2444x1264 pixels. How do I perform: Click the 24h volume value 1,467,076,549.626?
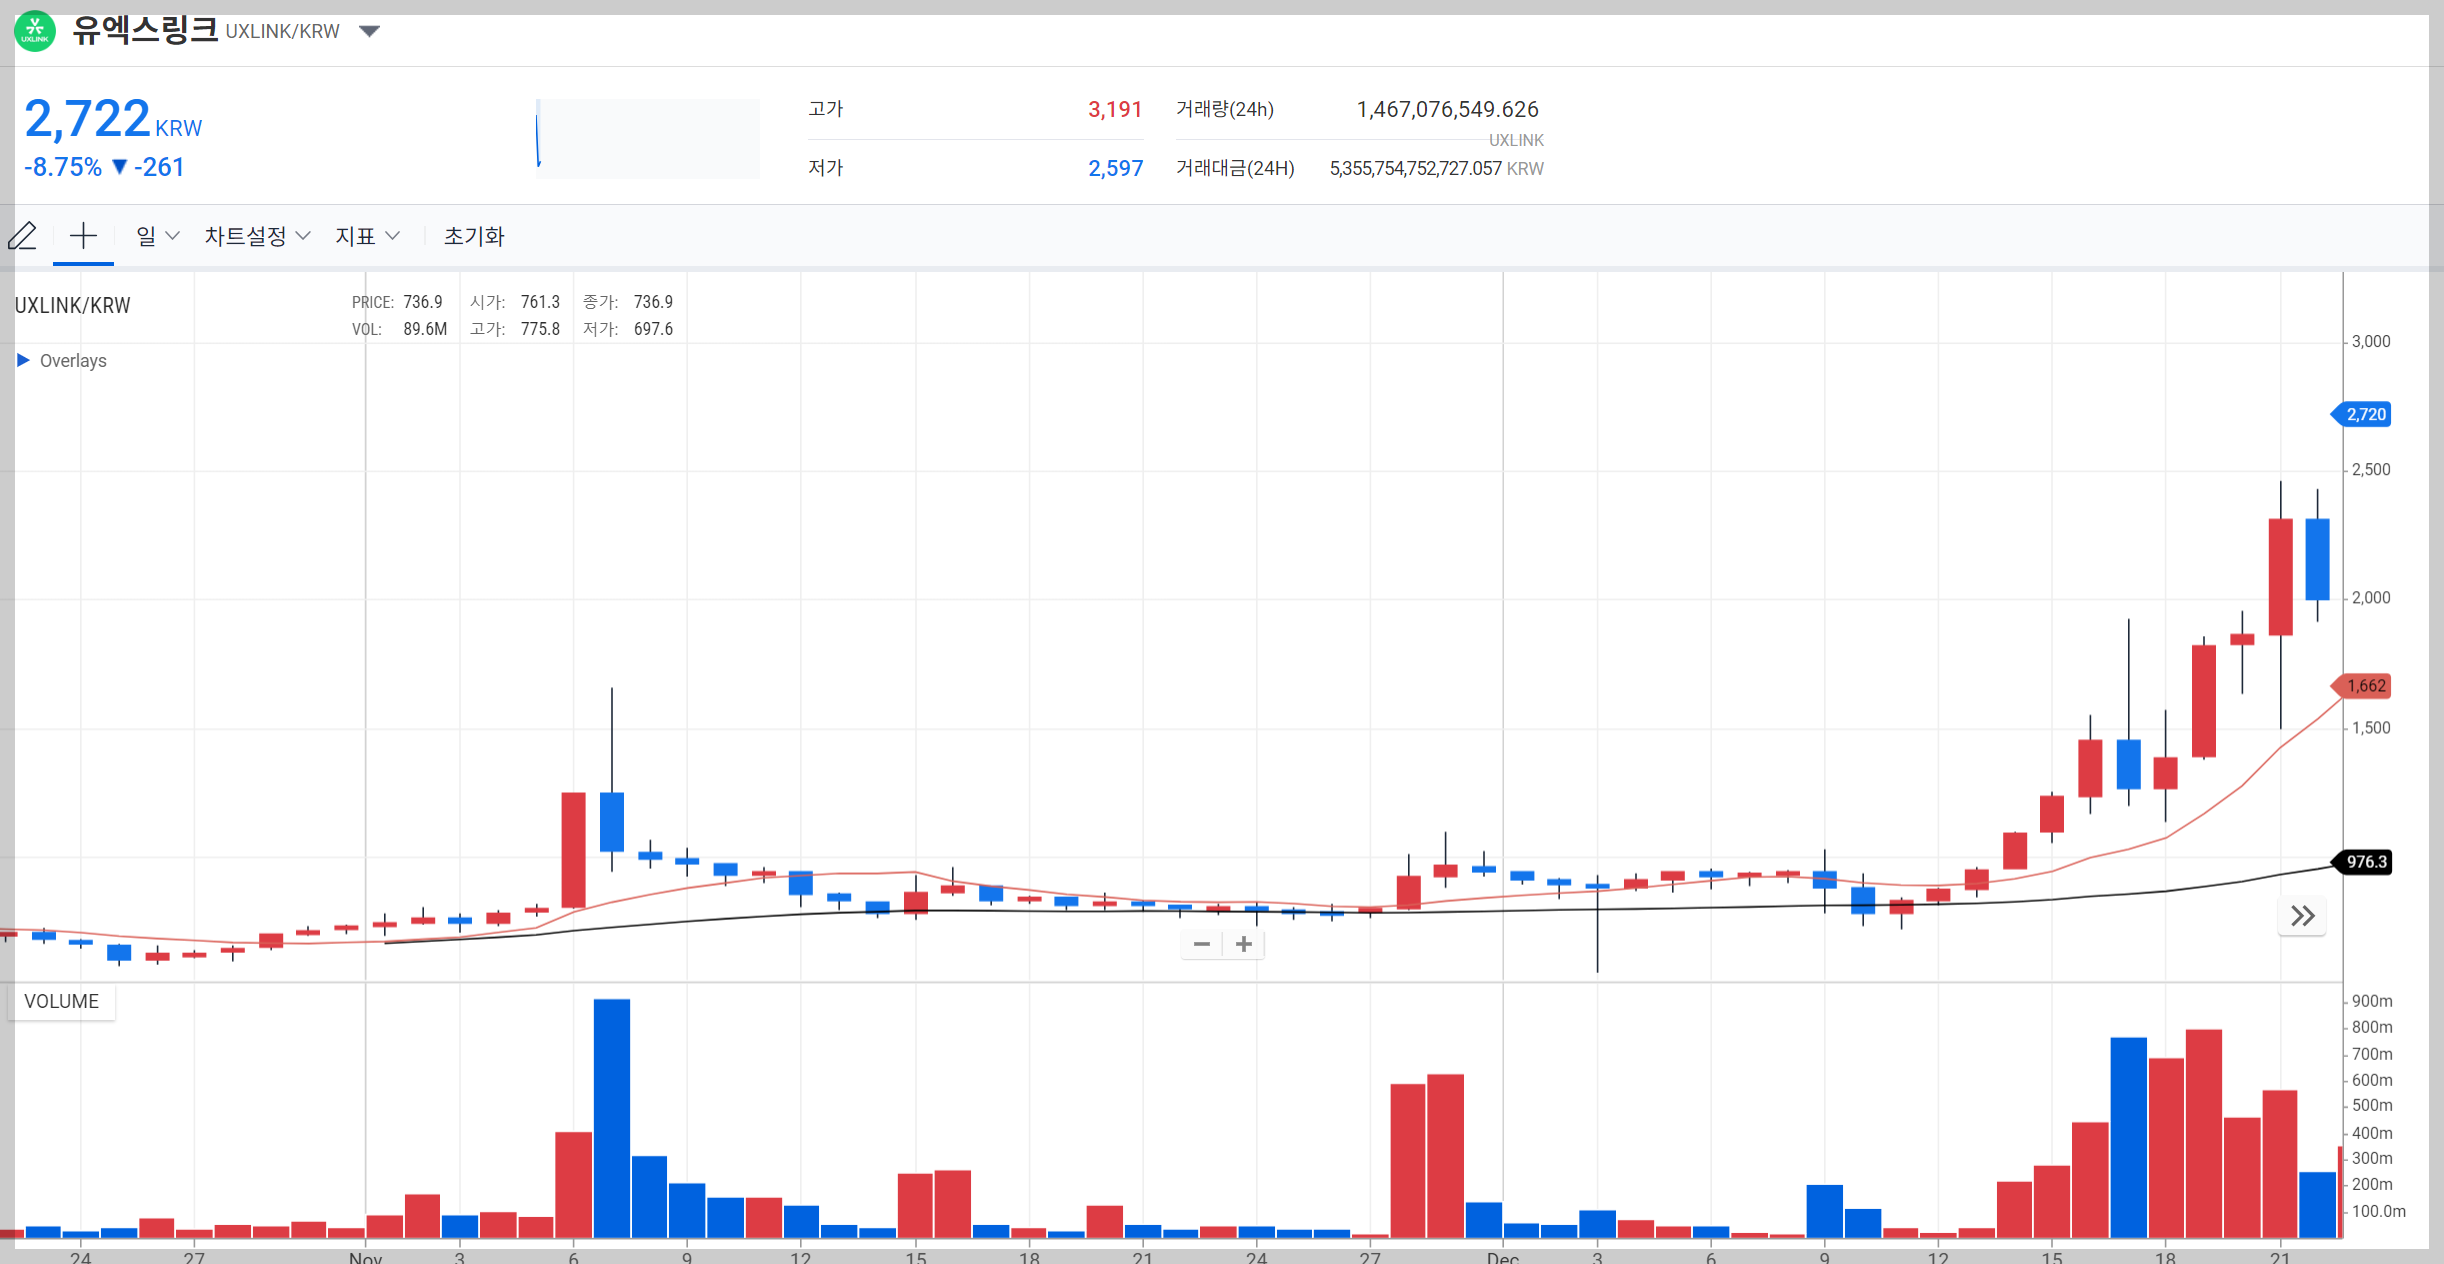click(1447, 109)
